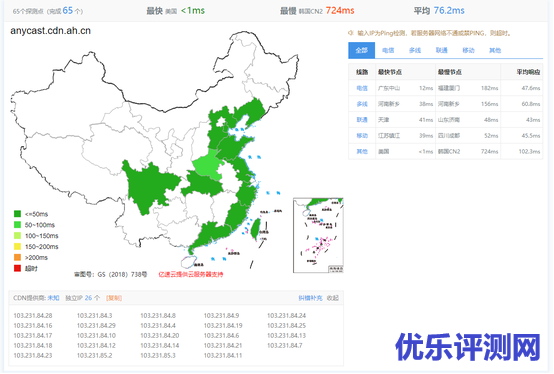554x374 pixels.
Task: Click the red 亿速云 sponsor link
Action: [191, 274]
